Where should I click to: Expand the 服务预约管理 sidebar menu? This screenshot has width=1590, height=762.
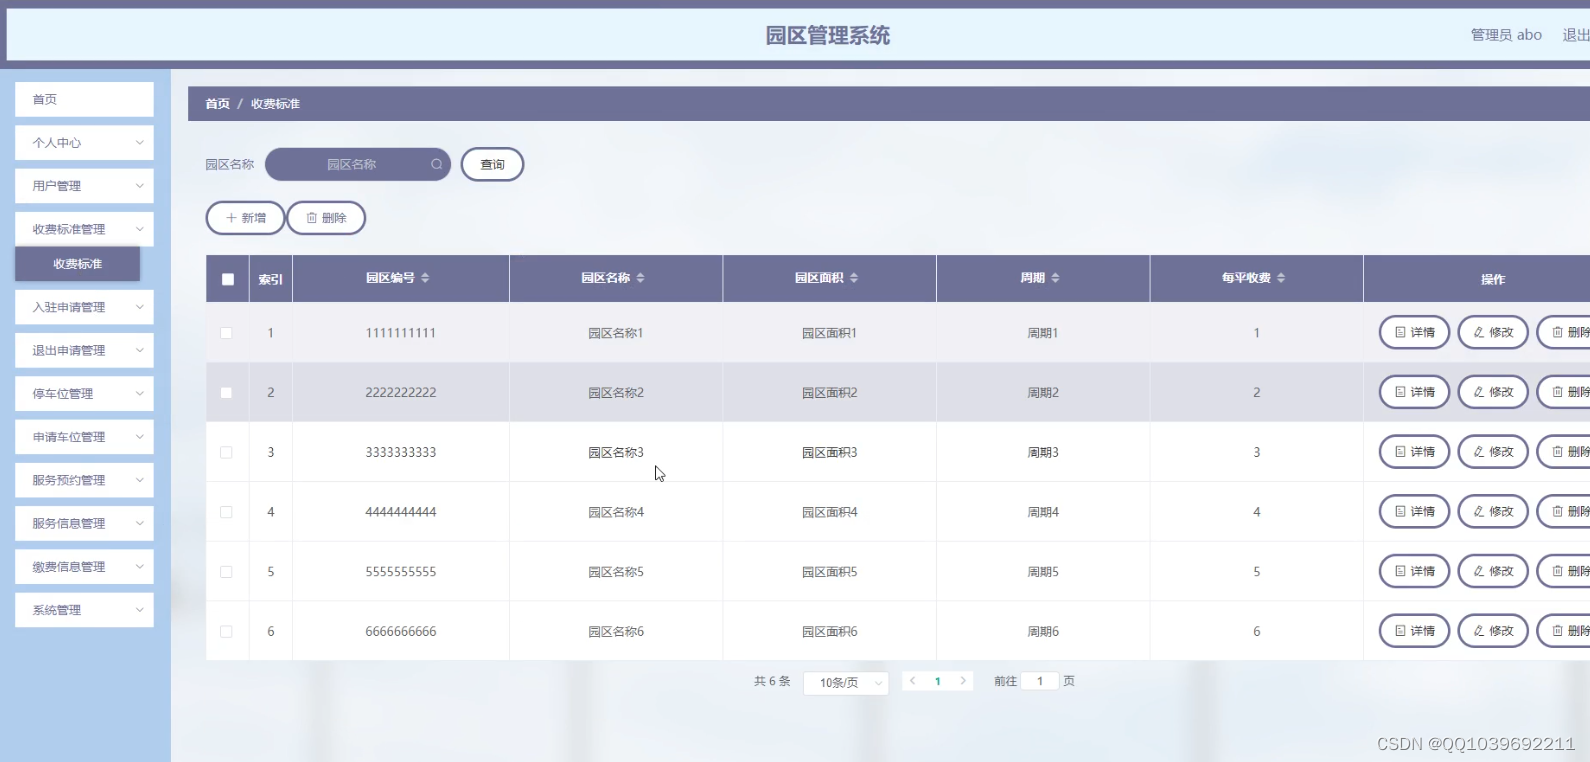click(84, 480)
